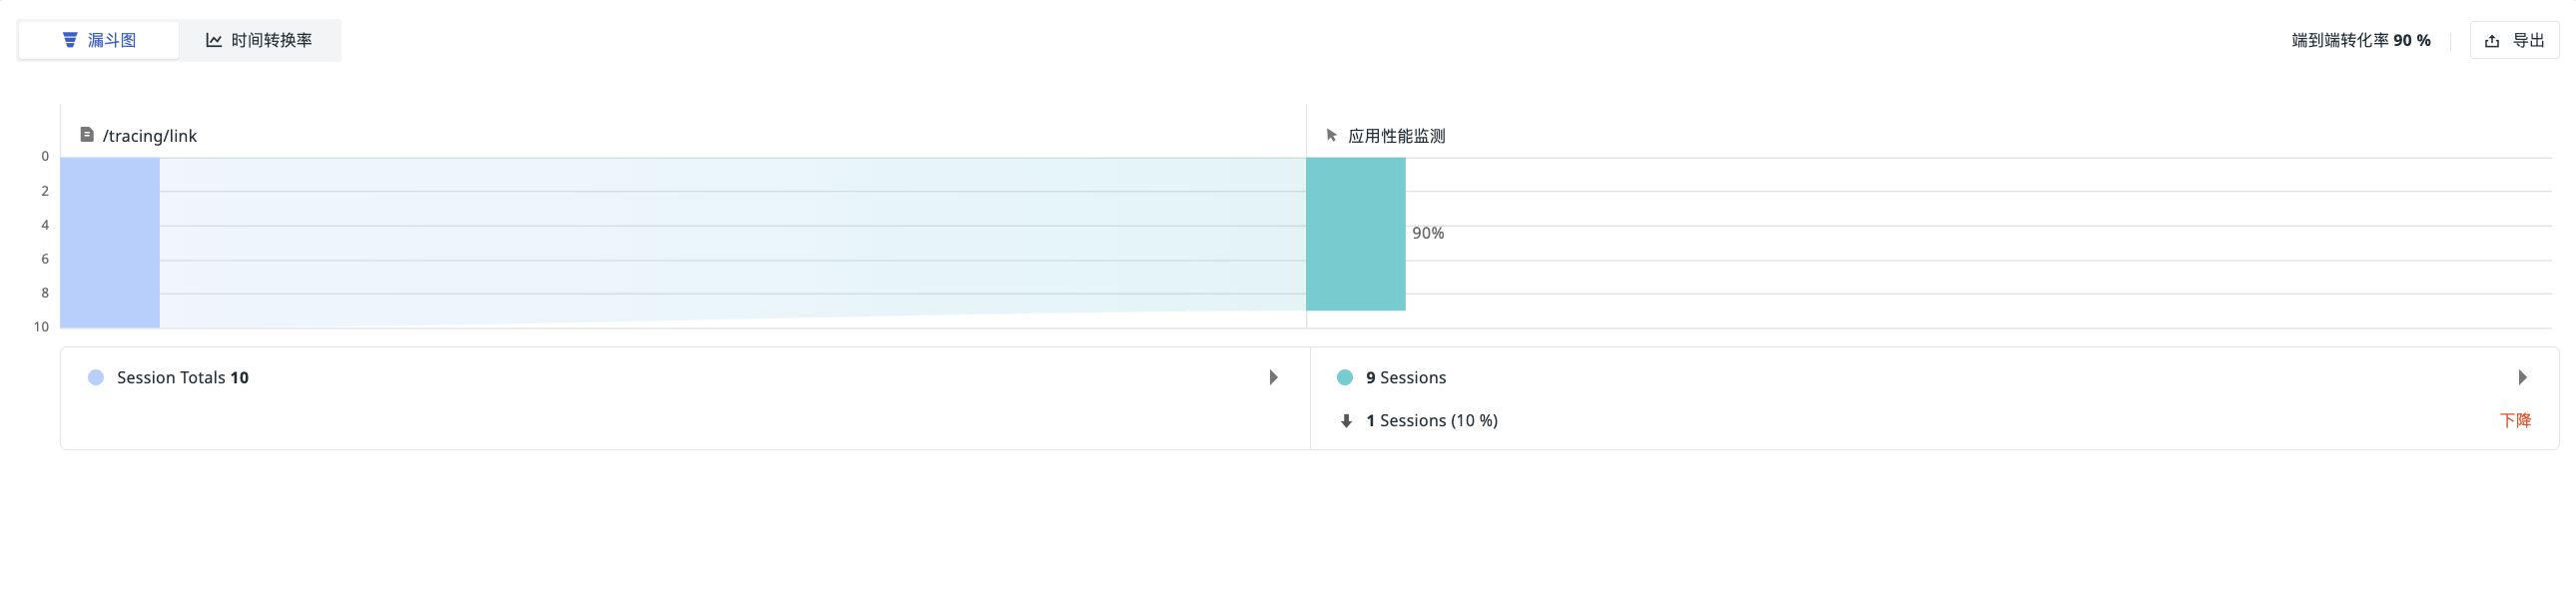Viewport: 2576px width, 599px height.
Task: Click the page icon beside /tracing/link
Action: (87, 135)
